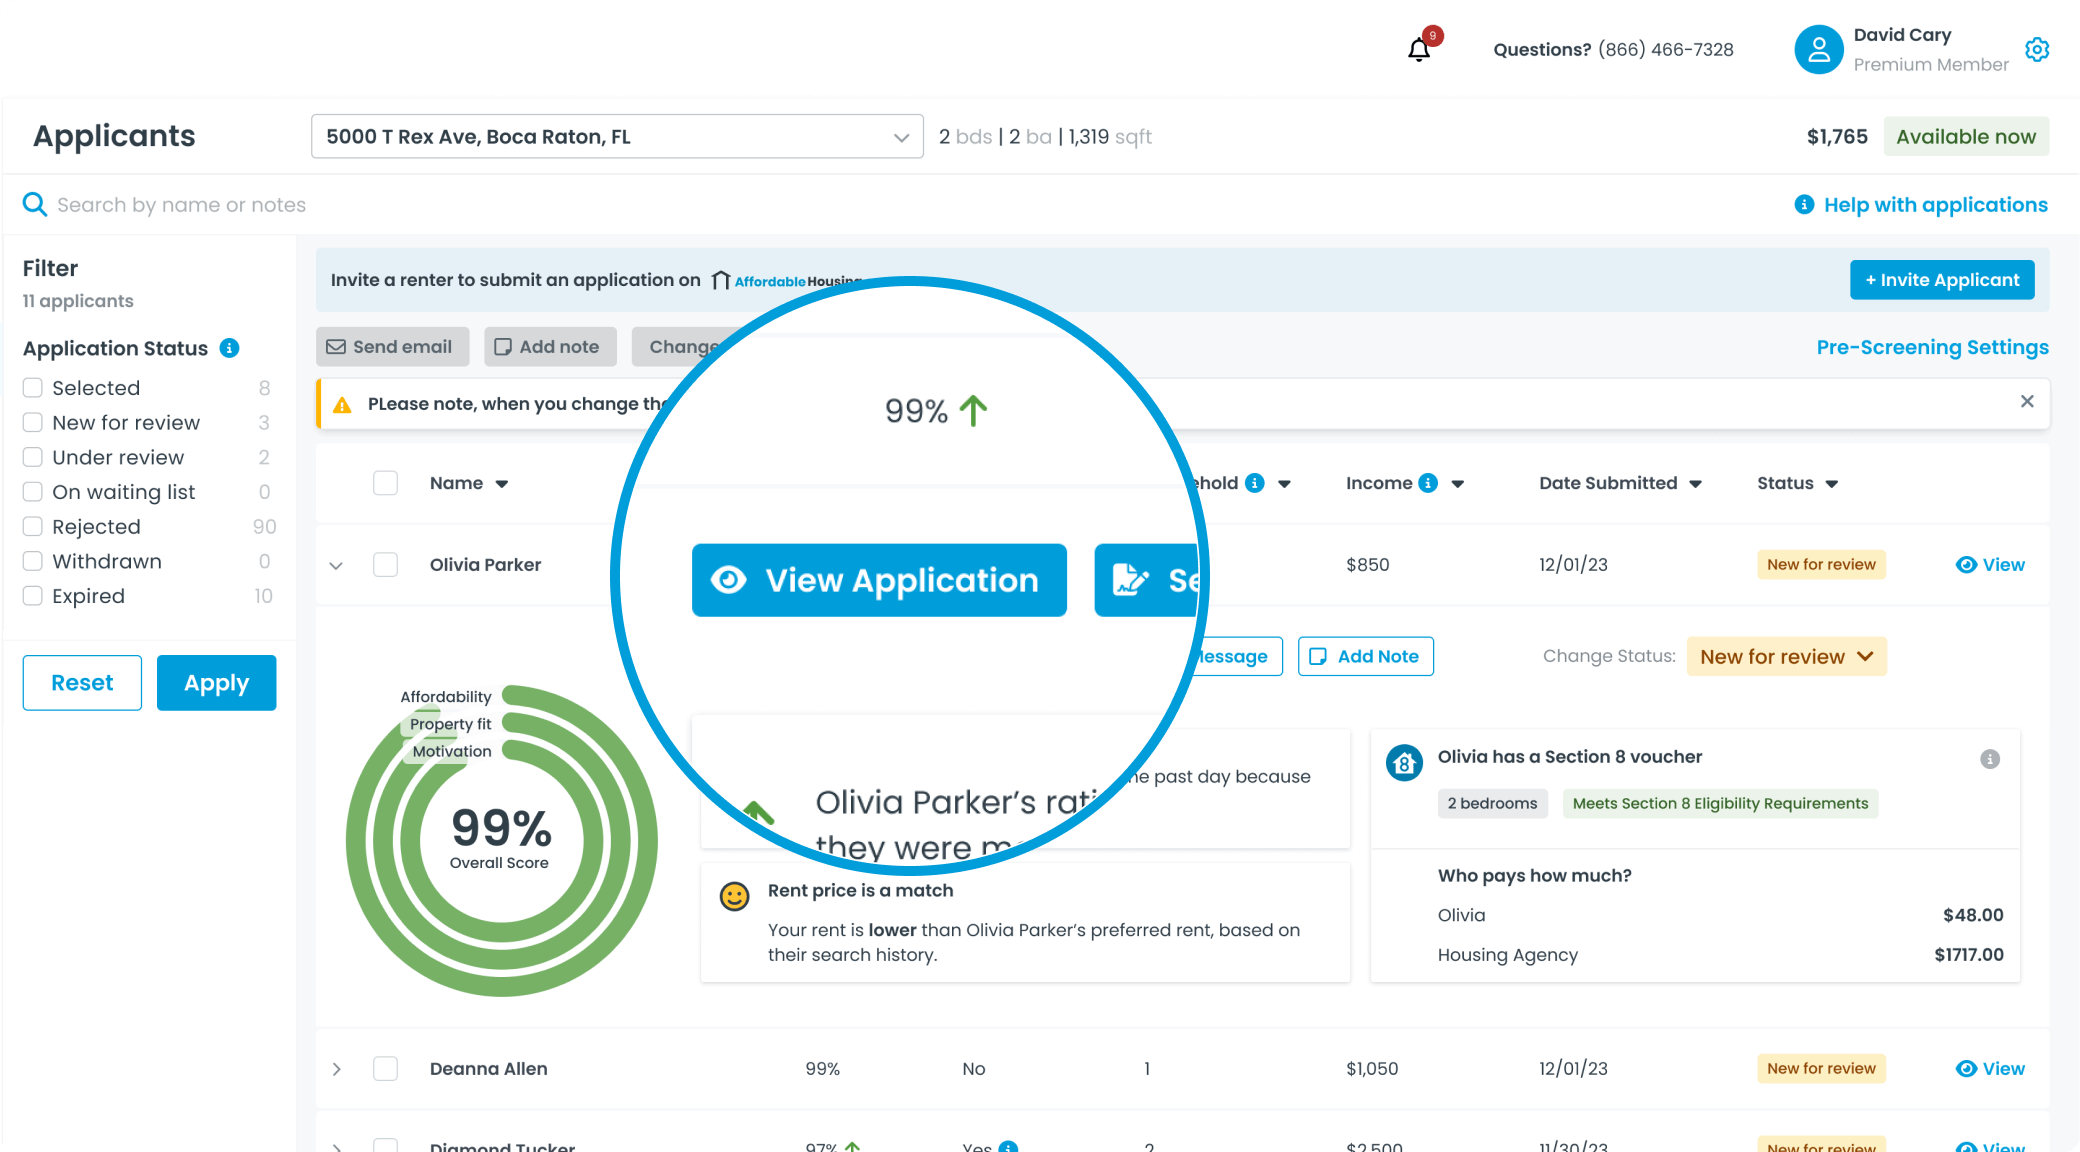
Task: Open the property address dropdown
Action: 616,137
